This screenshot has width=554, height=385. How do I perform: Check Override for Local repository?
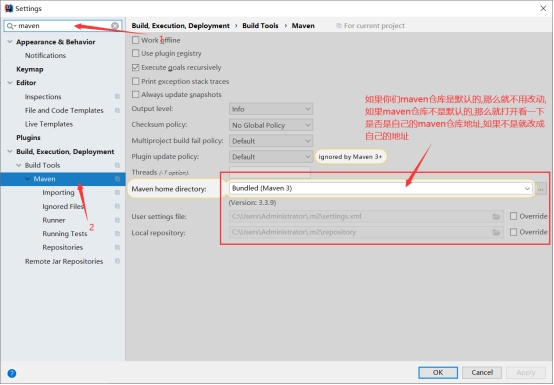513,232
